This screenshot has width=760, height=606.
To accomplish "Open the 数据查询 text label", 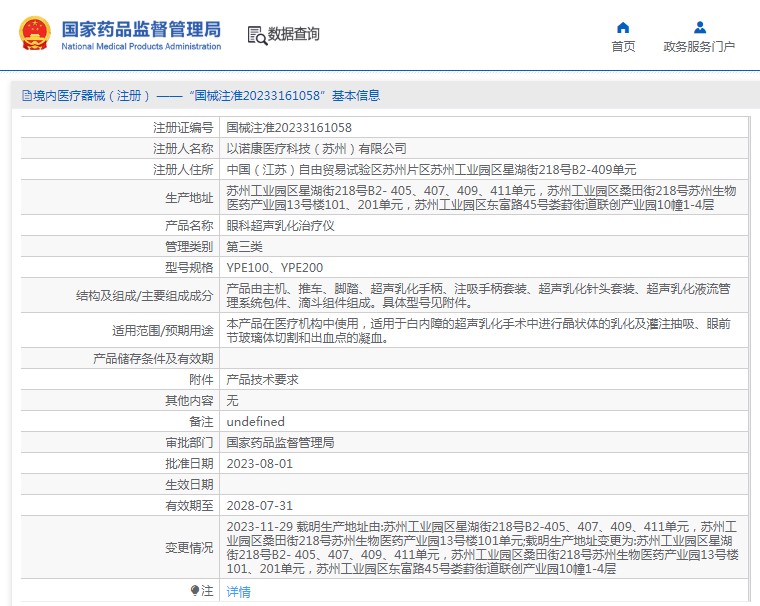I will (294, 34).
